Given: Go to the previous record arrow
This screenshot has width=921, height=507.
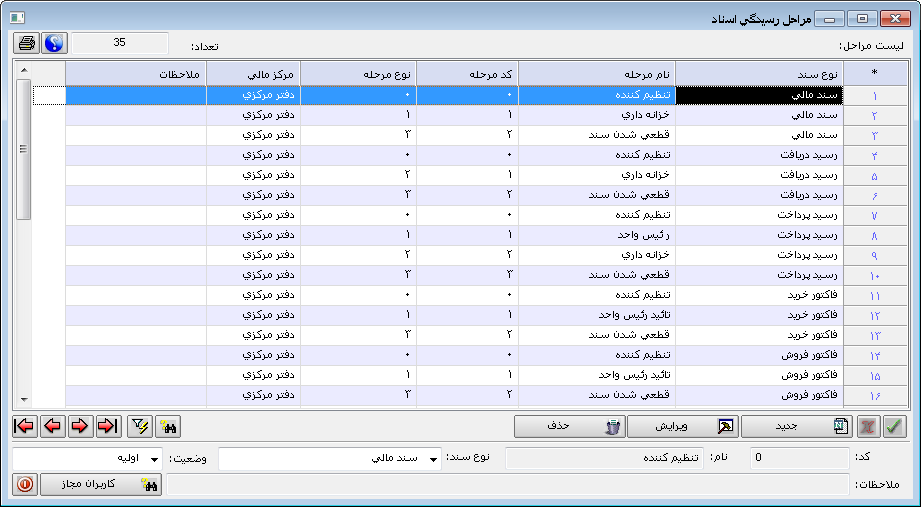Looking at the screenshot, I should (x=53, y=427).
